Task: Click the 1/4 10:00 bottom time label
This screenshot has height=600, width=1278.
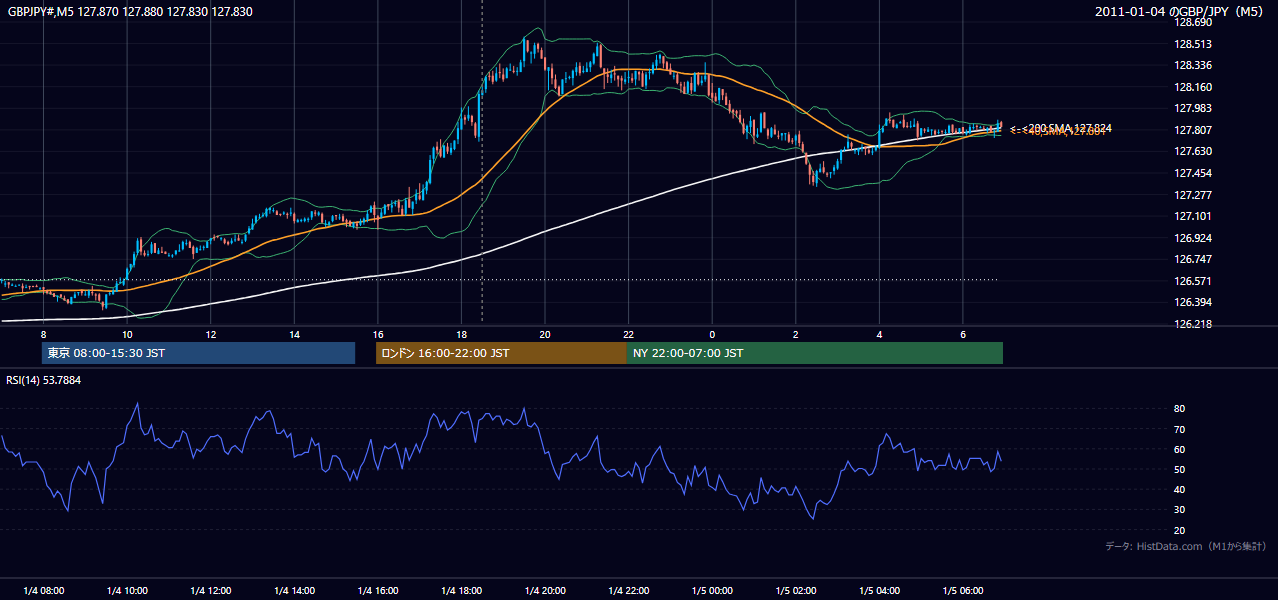Action: 127,590
